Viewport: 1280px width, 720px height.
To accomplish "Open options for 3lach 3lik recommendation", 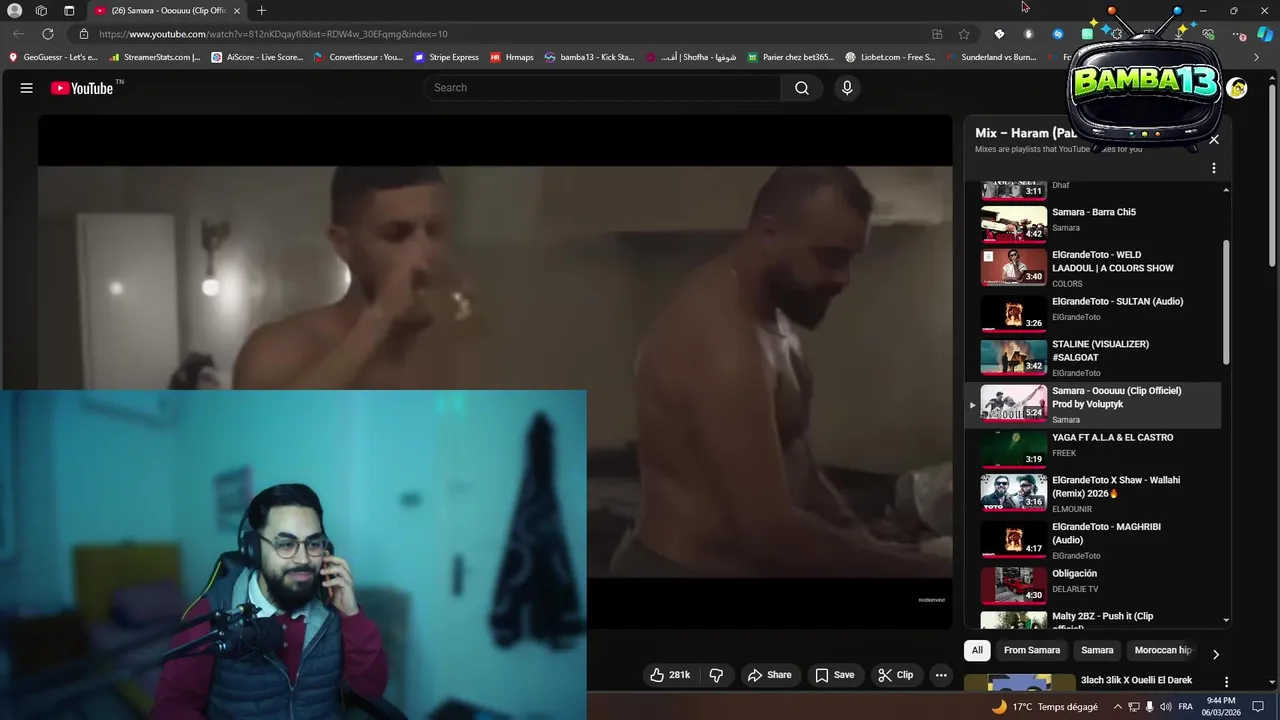I will 1226,682.
